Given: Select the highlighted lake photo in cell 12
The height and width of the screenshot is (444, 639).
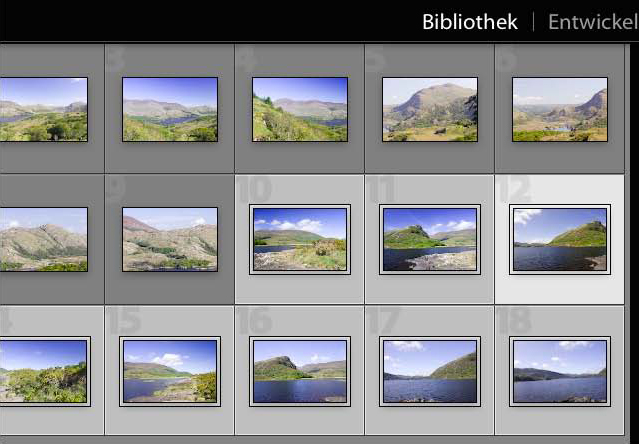Looking at the screenshot, I should coord(560,240).
